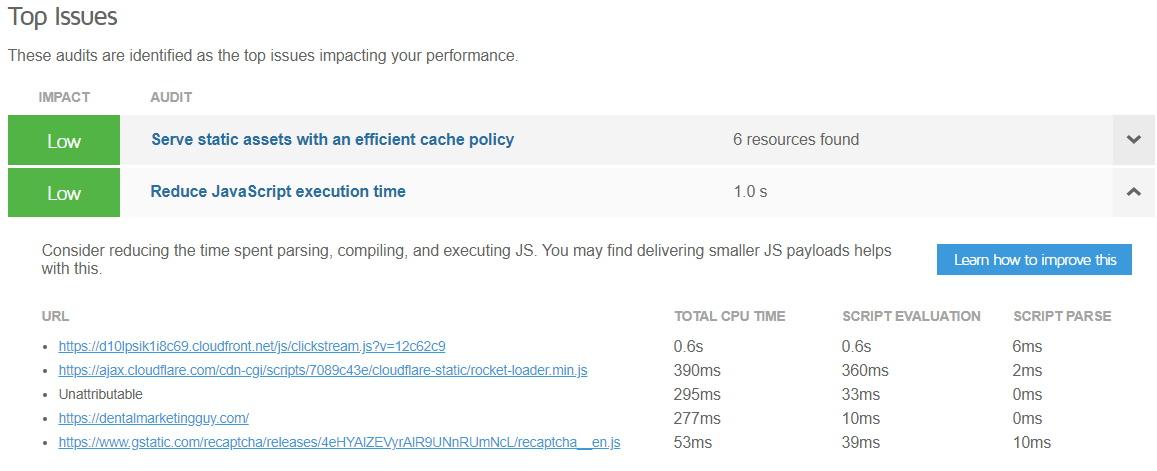The image size is (1157, 471).
Task: Click the Low impact badge for cache policy
Action: [x=64, y=141]
